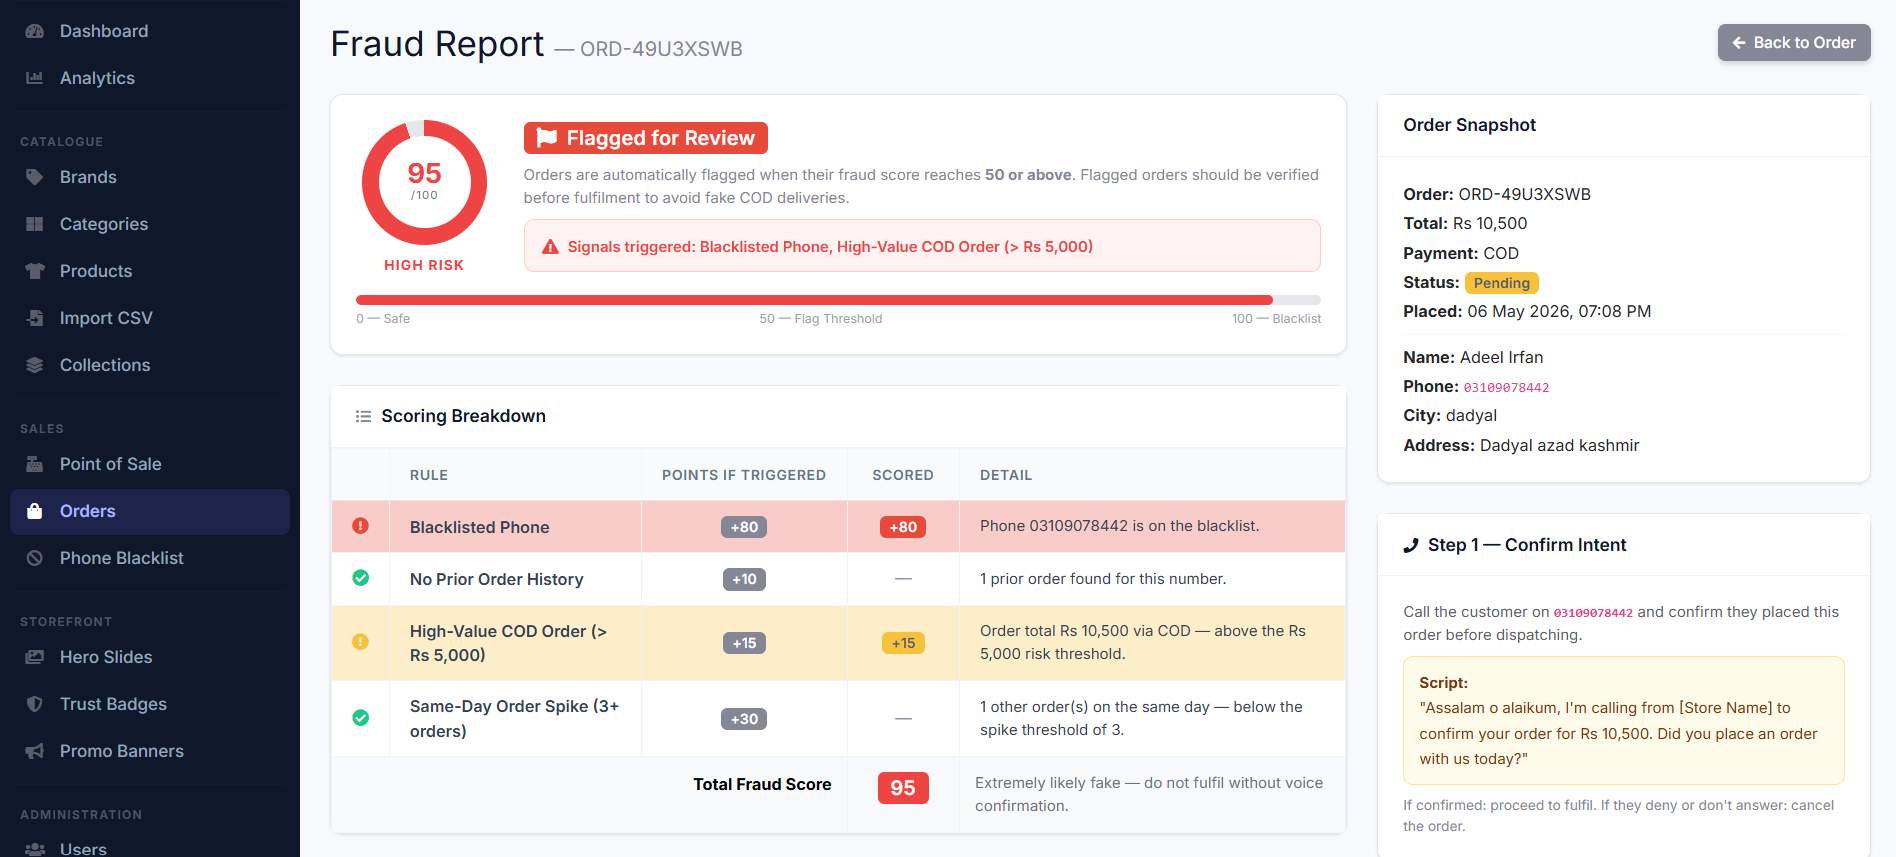Click the Phone Blacklist ban icon
1896x857 pixels.
(x=34, y=558)
